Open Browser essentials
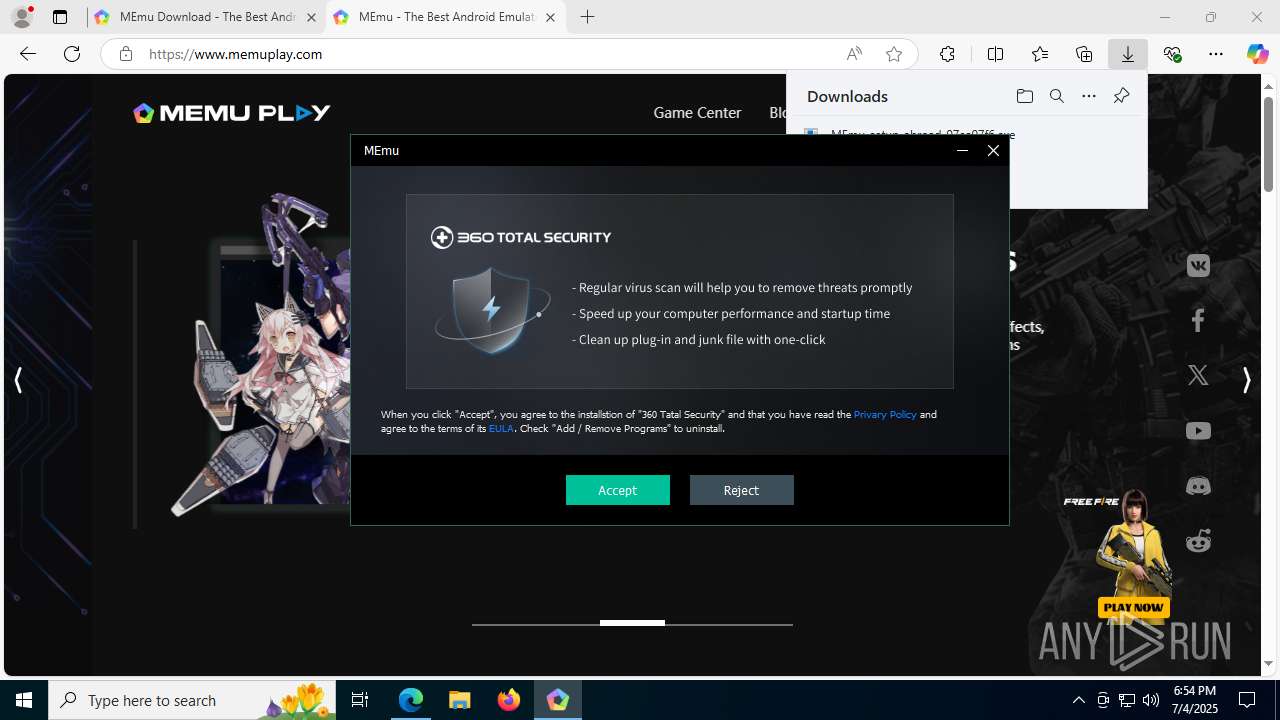1280x720 pixels. coord(1172,54)
